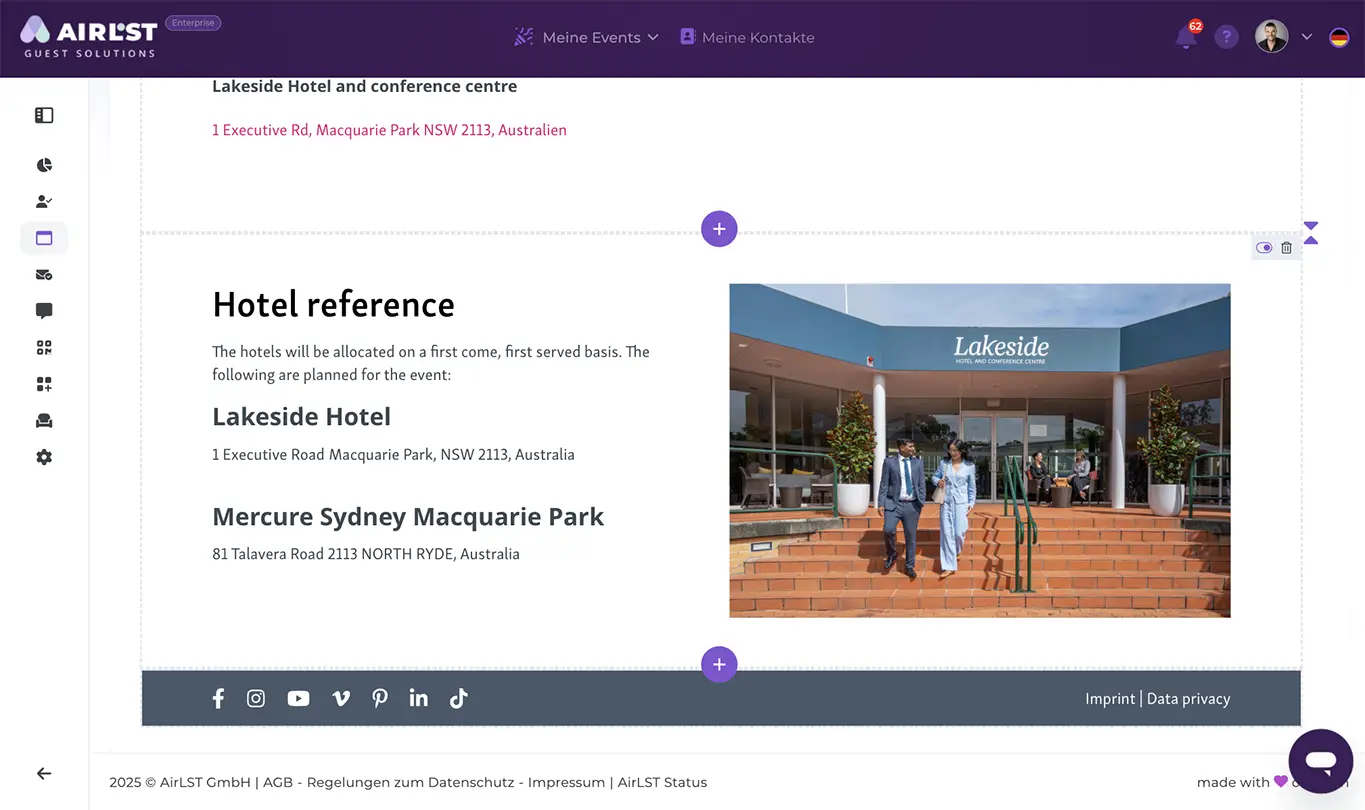Screen dimensions: 1365x810
Task: Click the Hotel reference heading
Action: pyautogui.click(x=333, y=304)
